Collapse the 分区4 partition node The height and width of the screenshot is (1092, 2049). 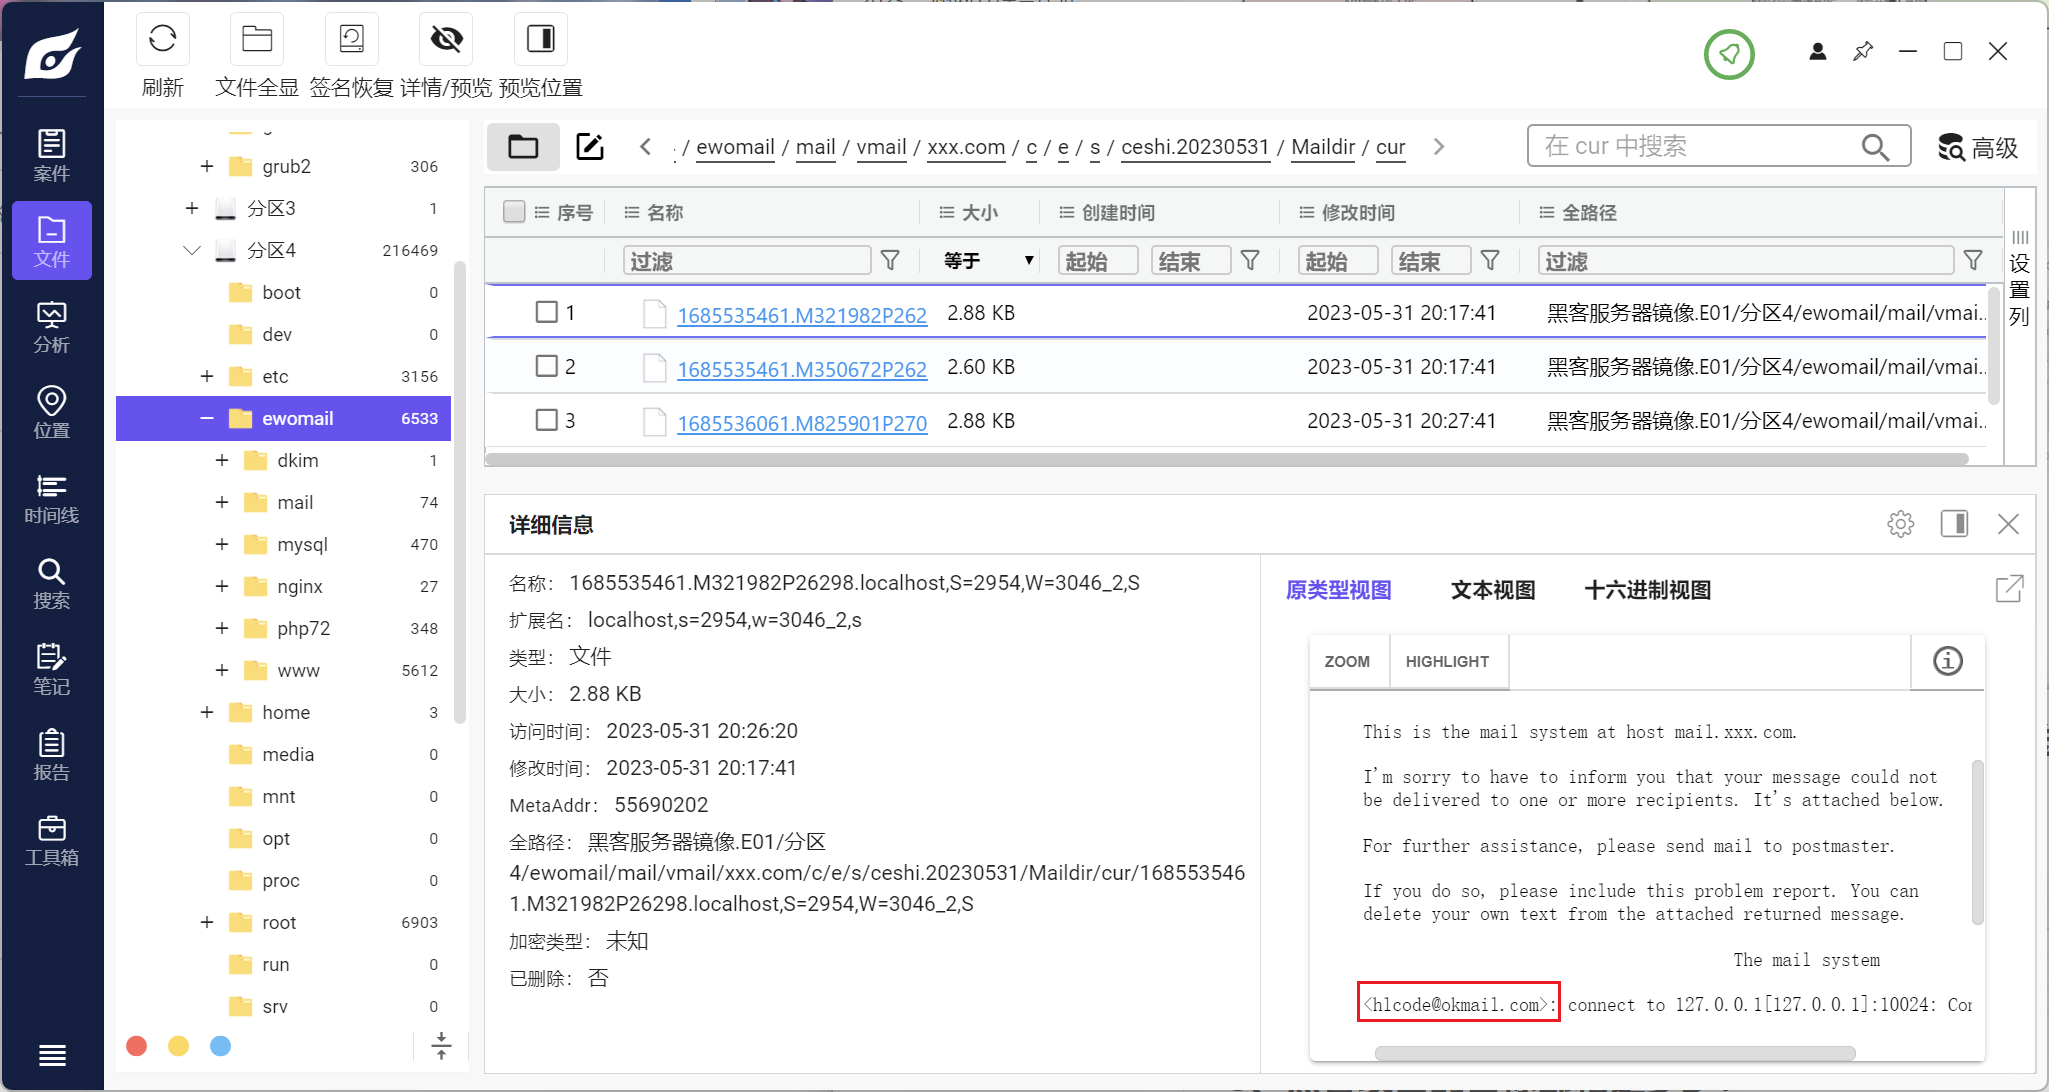tap(192, 250)
